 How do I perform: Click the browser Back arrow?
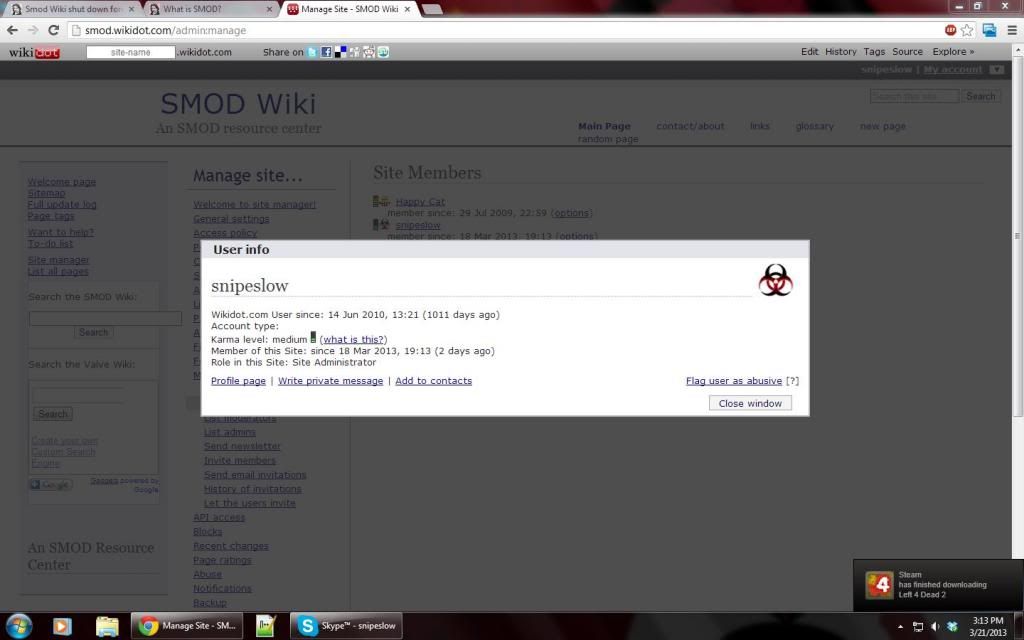12,30
